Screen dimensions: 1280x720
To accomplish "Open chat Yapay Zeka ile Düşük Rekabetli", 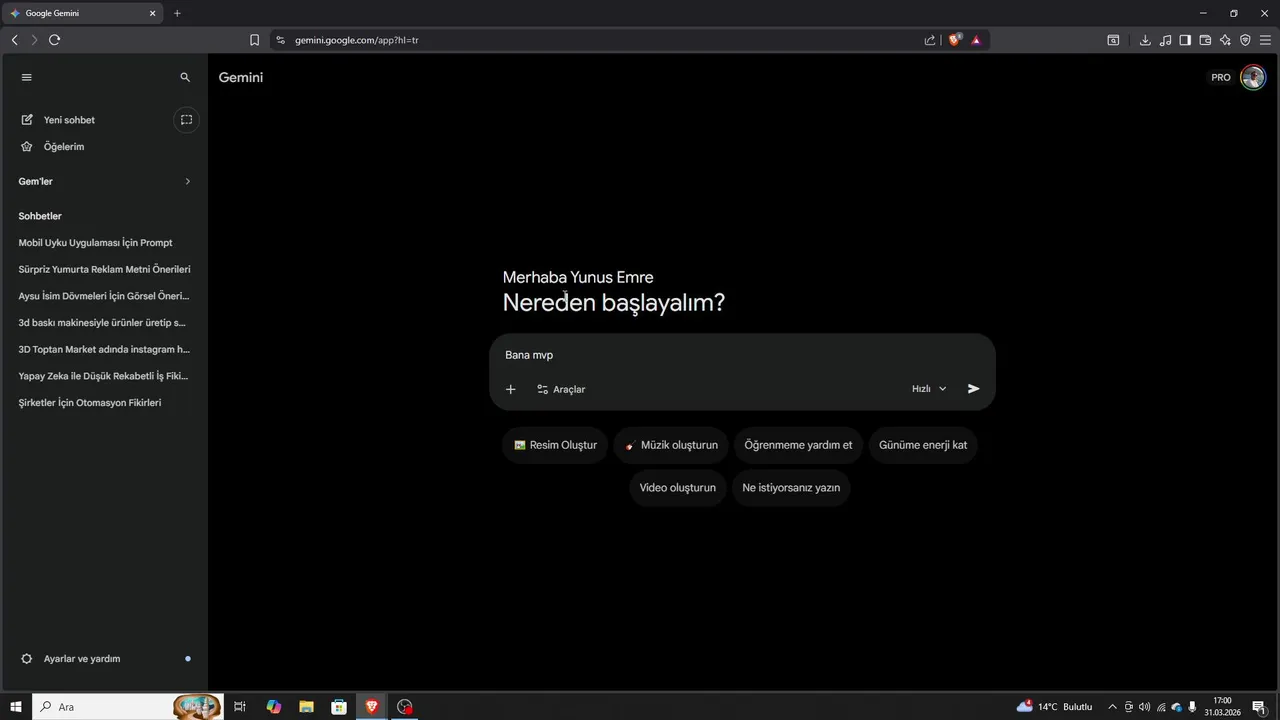I will tap(104, 376).
